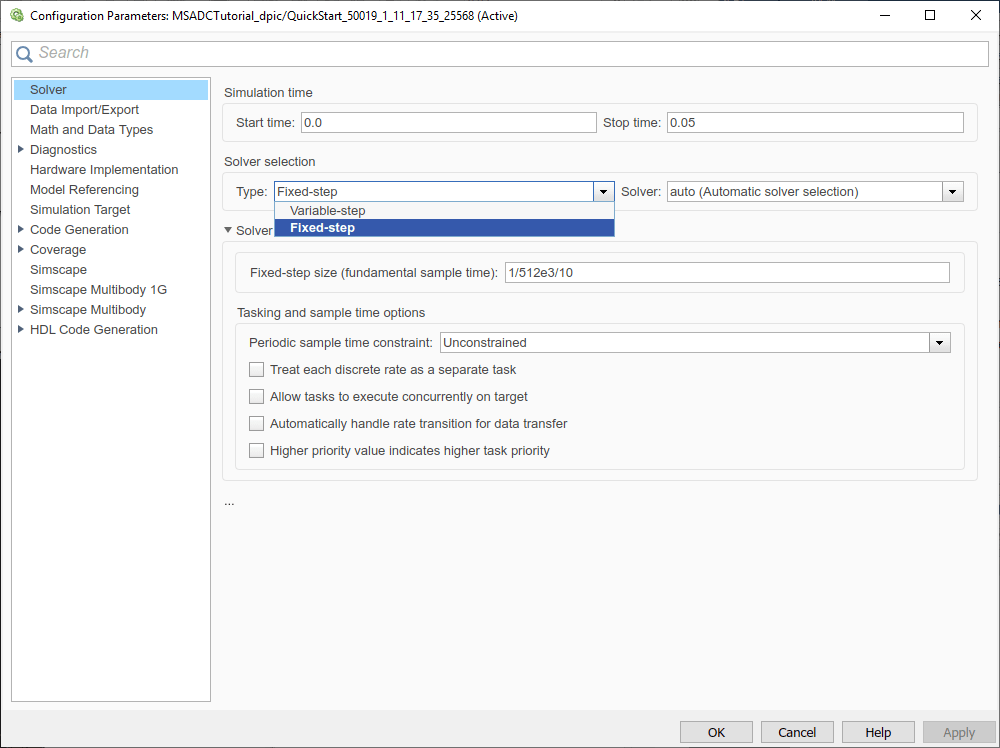Viewport: 1000px width, 748px height.
Task: Open the Solver selection dropdown arrow
Action: click(x=953, y=192)
